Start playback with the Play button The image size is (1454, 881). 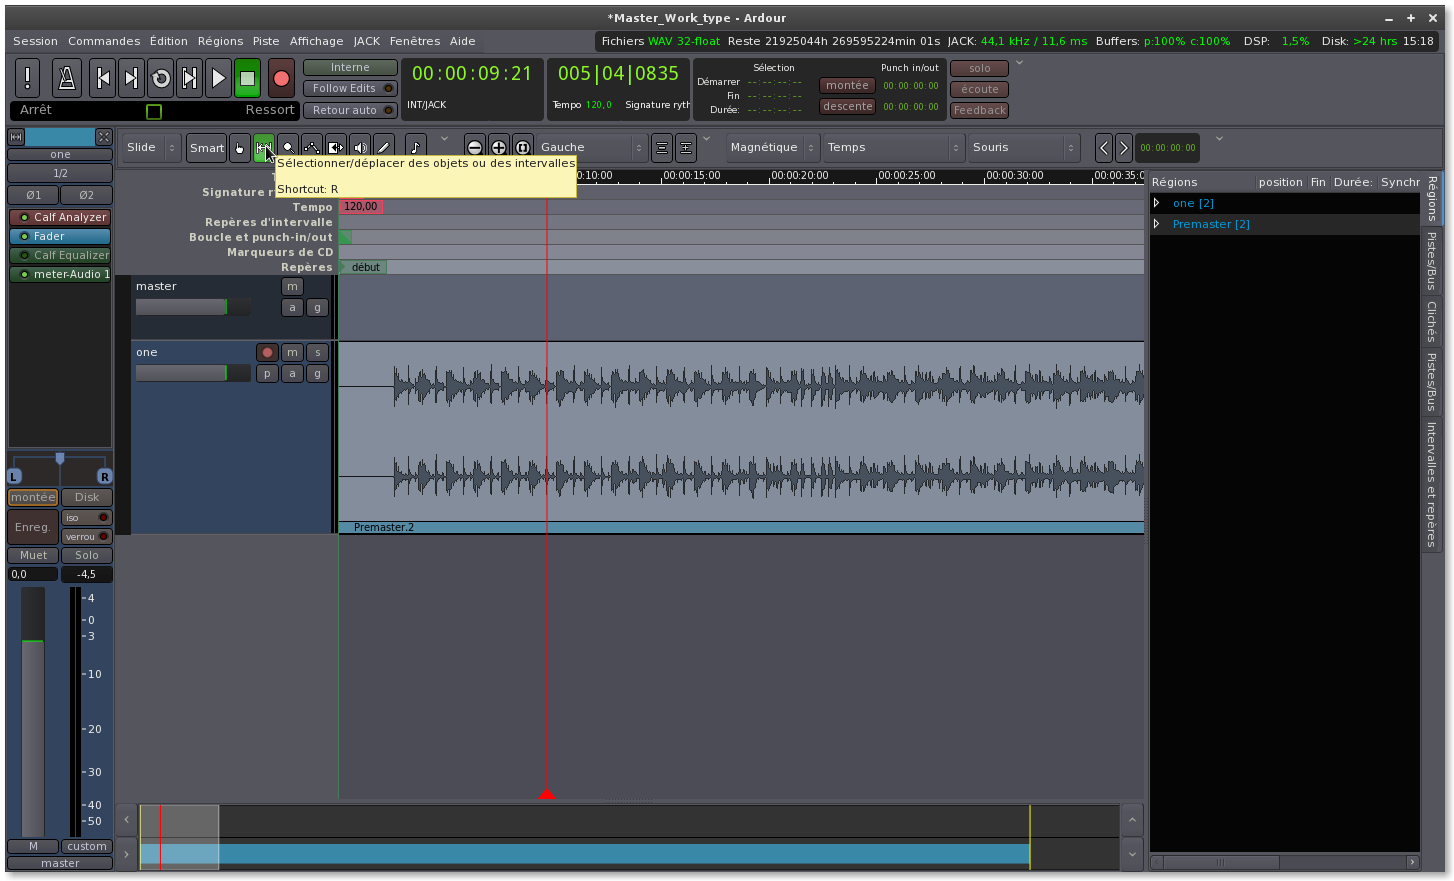217,78
